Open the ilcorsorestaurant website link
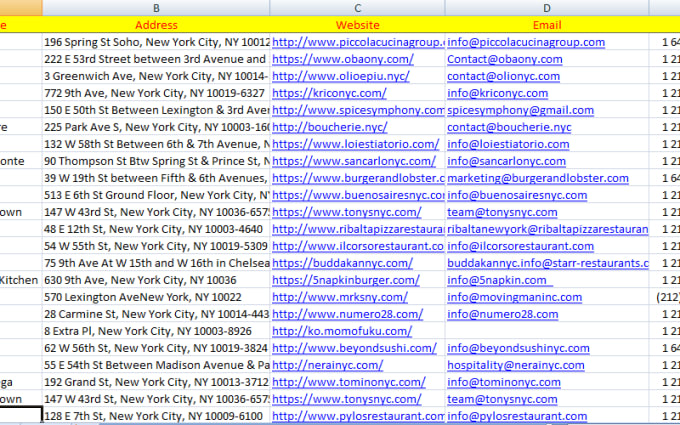This screenshot has height=425, width=680. coord(358,246)
